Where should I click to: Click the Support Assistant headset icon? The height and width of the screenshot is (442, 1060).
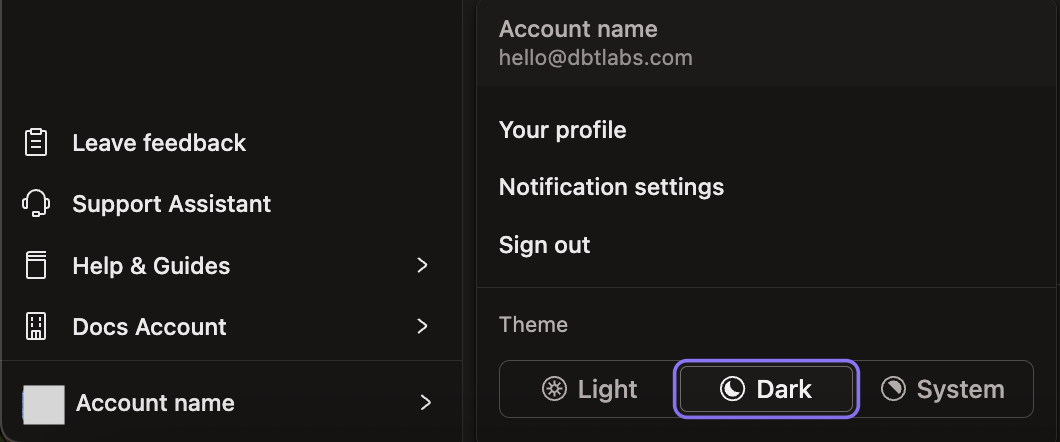pyautogui.click(x=36, y=204)
